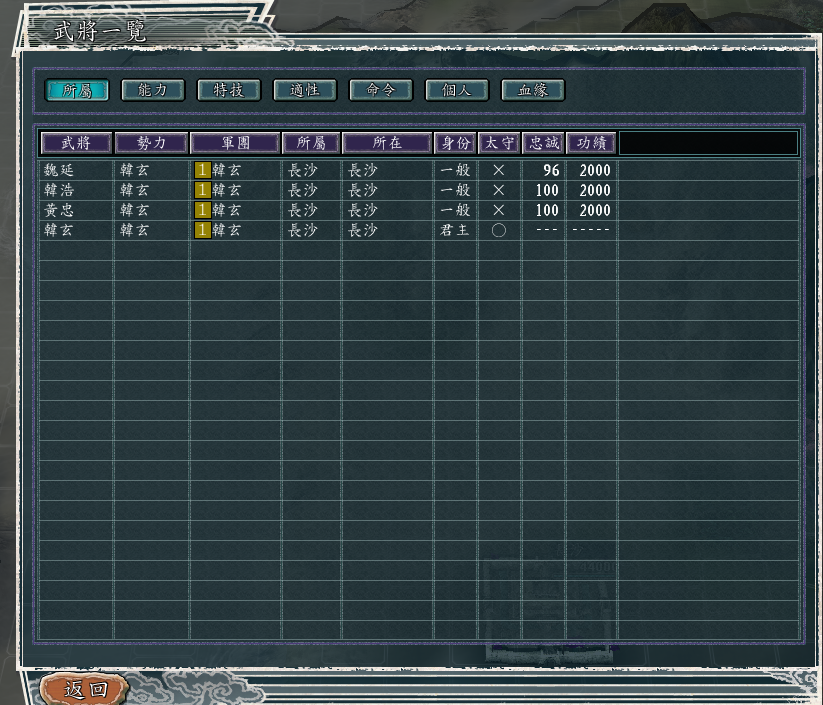Sort by 忠誠 column header

coord(543,143)
